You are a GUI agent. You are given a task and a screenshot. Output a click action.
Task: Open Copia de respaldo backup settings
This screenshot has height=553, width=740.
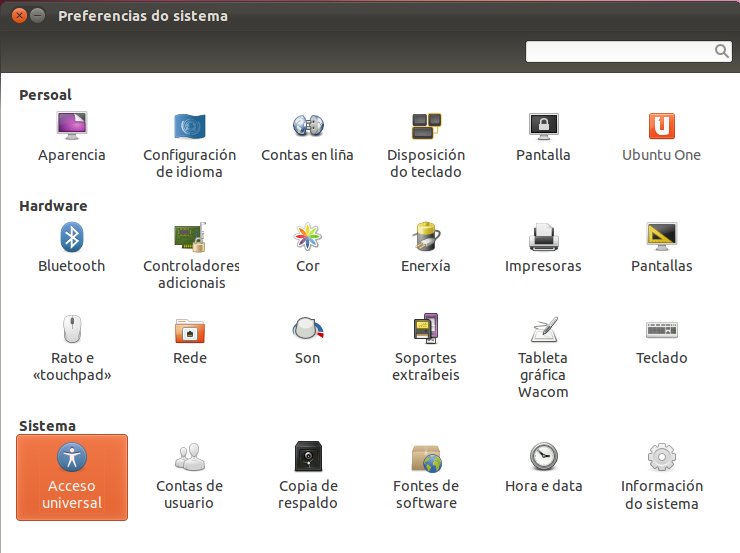point(308,476)
